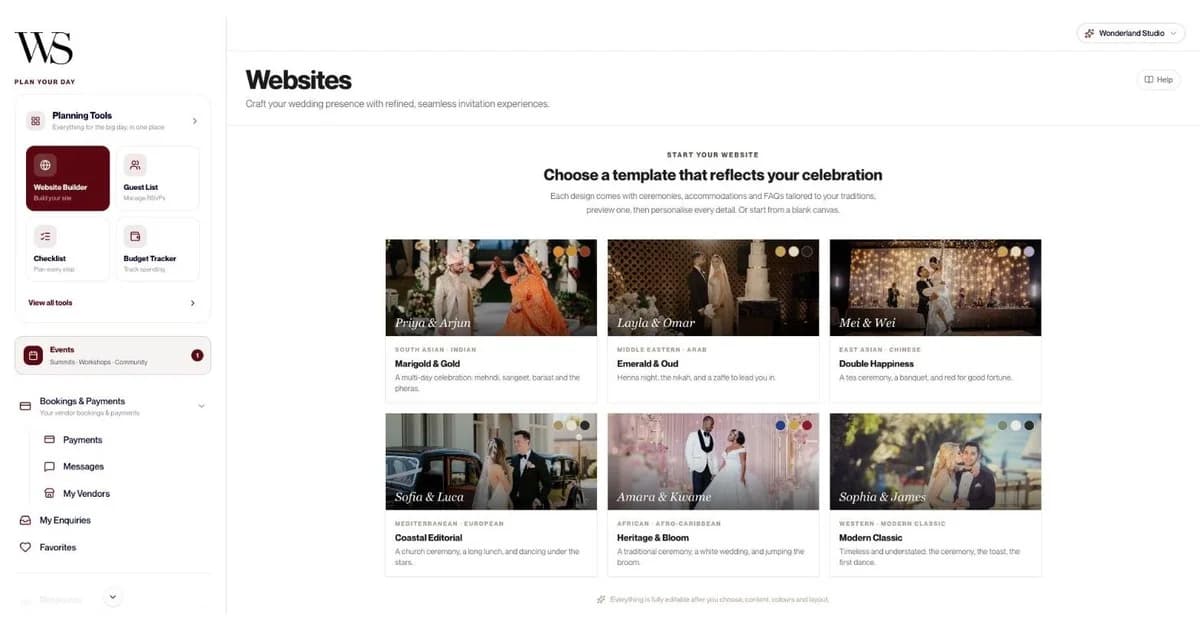Click "Your vendor bookings & payments" subtitle
The width and height of the screenshot is (1200, 630).
click(x=90, y=413)
